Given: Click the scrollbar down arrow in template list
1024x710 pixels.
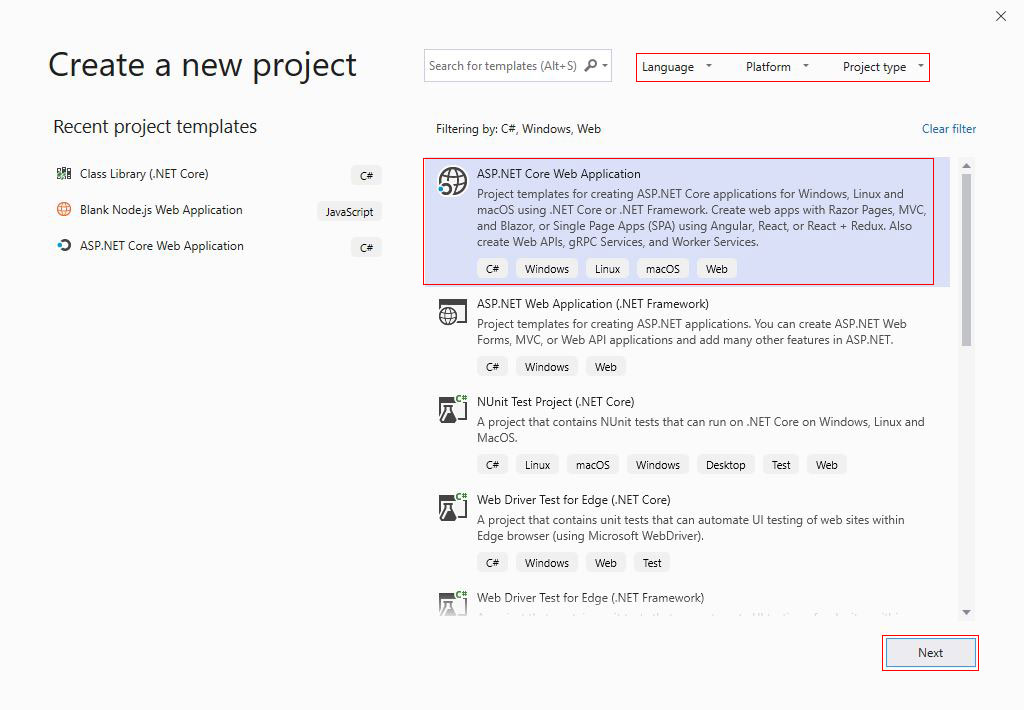Looking at the screenshot, I should pos(967,612).
